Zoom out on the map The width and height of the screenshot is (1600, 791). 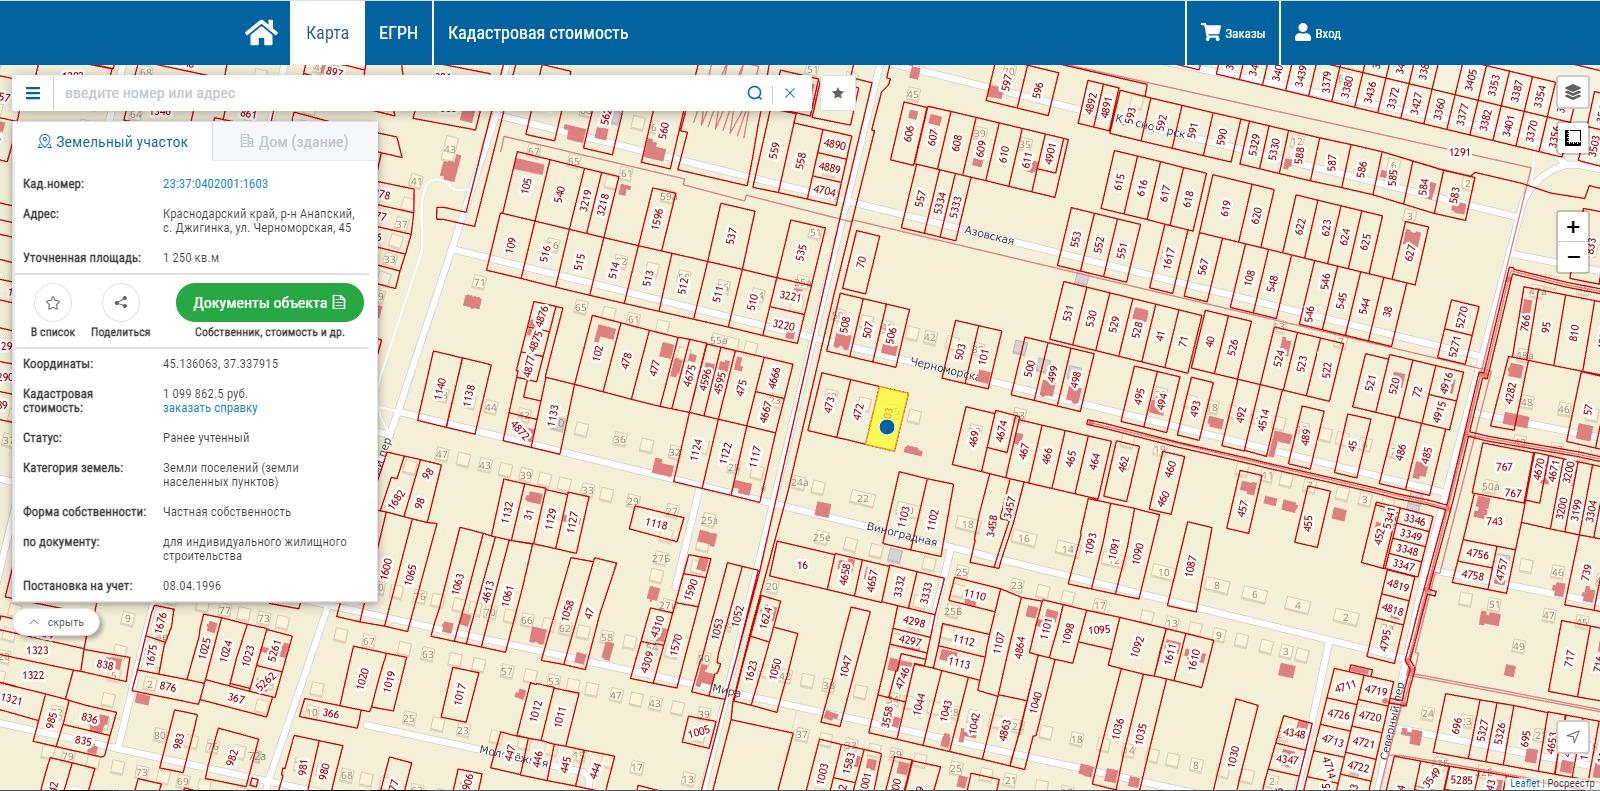(1573, 257)
